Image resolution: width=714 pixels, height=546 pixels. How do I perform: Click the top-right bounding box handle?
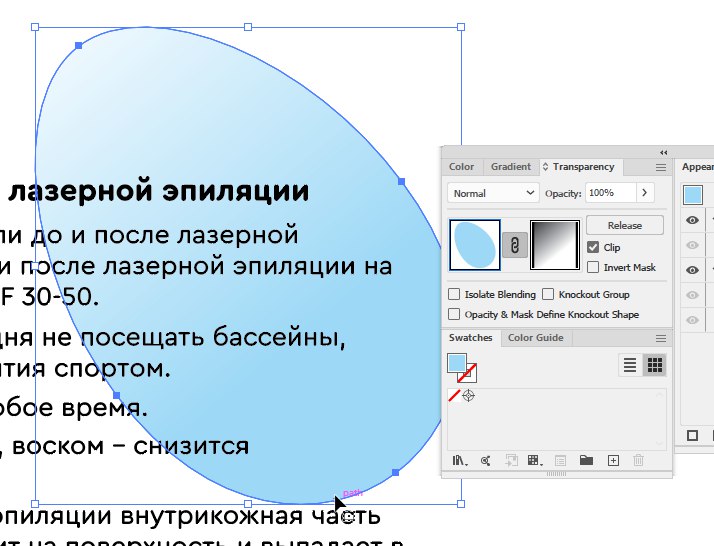461,27
